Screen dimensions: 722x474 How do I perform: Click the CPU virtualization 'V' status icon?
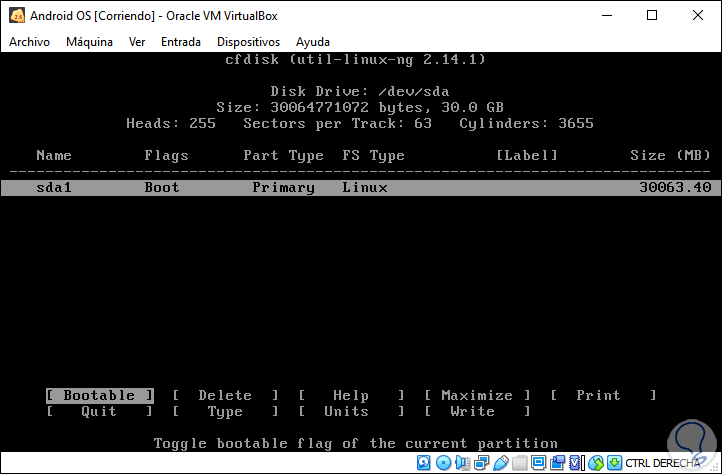click(576, 462)
